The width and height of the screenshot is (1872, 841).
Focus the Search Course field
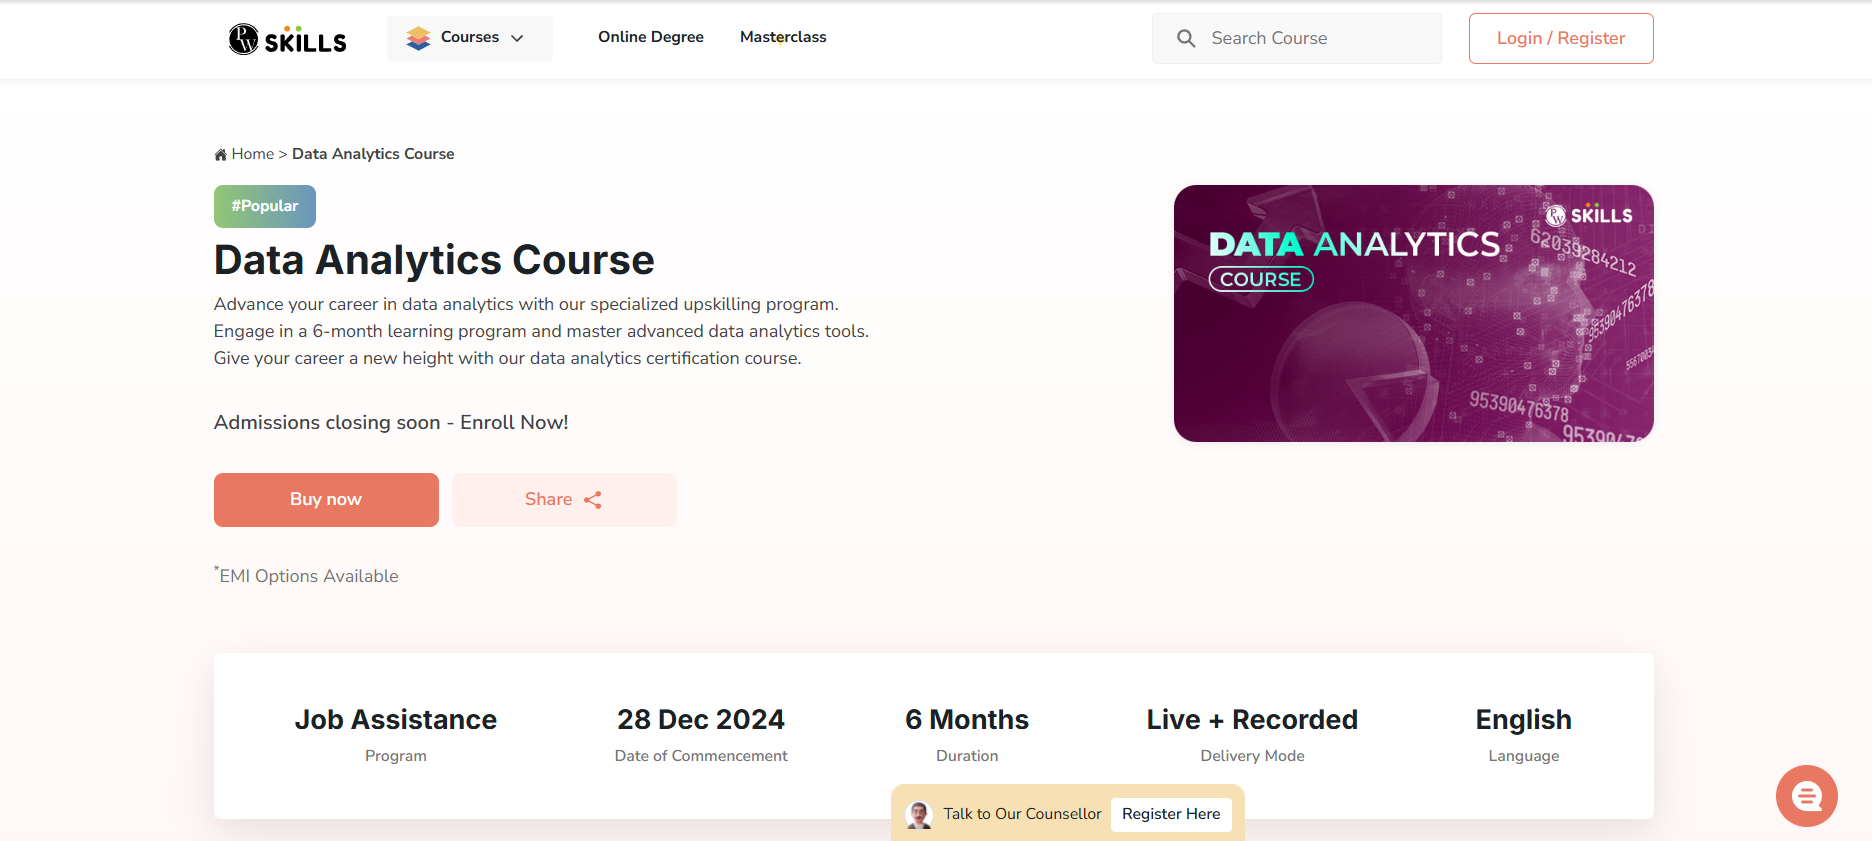[x=1296, y=38]
